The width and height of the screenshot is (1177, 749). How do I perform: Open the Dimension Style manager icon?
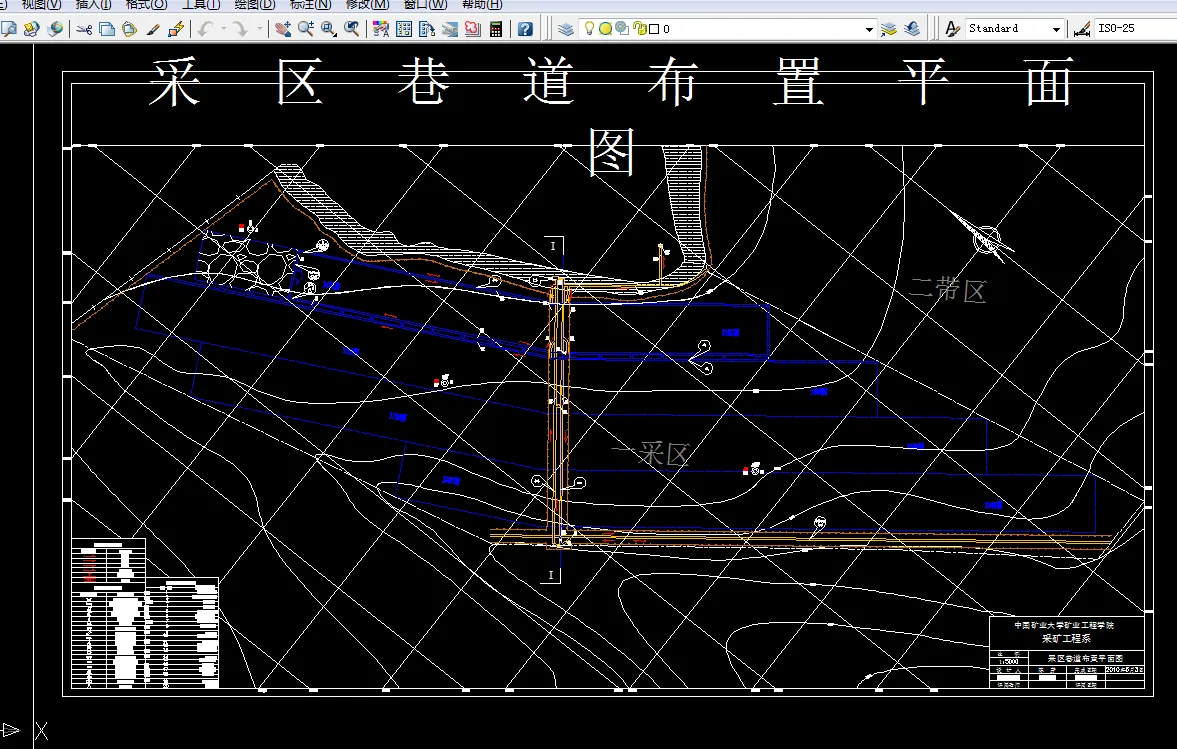(1082, 29)
